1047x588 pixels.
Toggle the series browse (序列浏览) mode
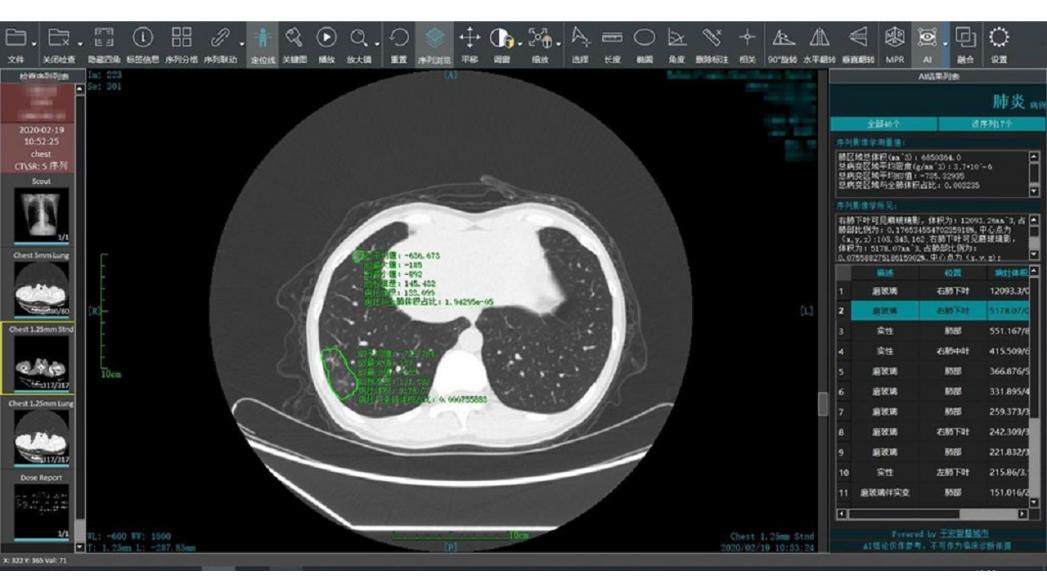[x=433, y=38]
